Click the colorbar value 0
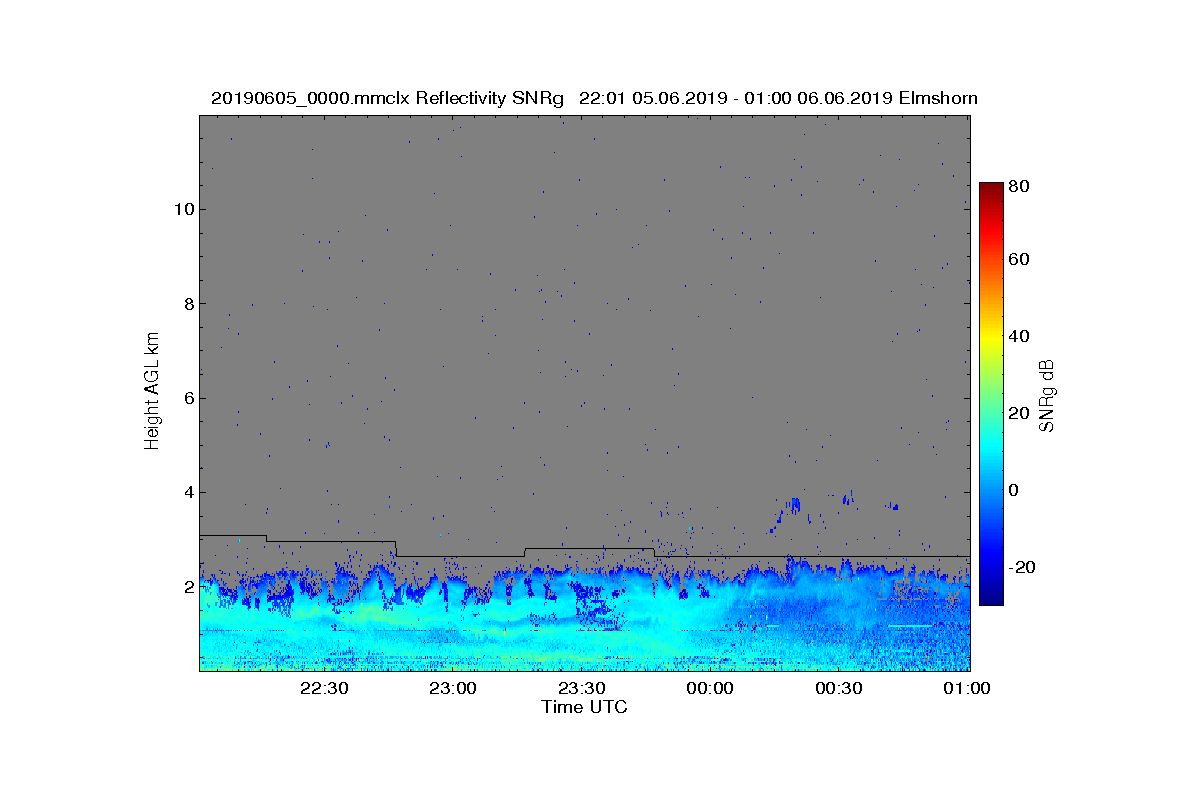The image size is (1200, 800). coord(1015,490)
